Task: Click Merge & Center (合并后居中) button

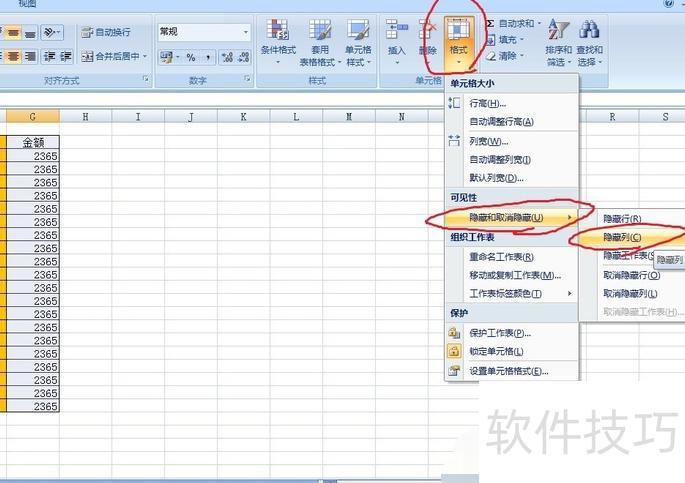Action: click(111, 56)
